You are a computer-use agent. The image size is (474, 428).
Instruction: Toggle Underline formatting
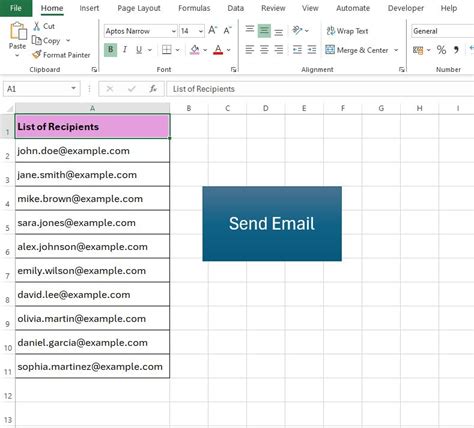pyautogui.click(x=139, y=50)
